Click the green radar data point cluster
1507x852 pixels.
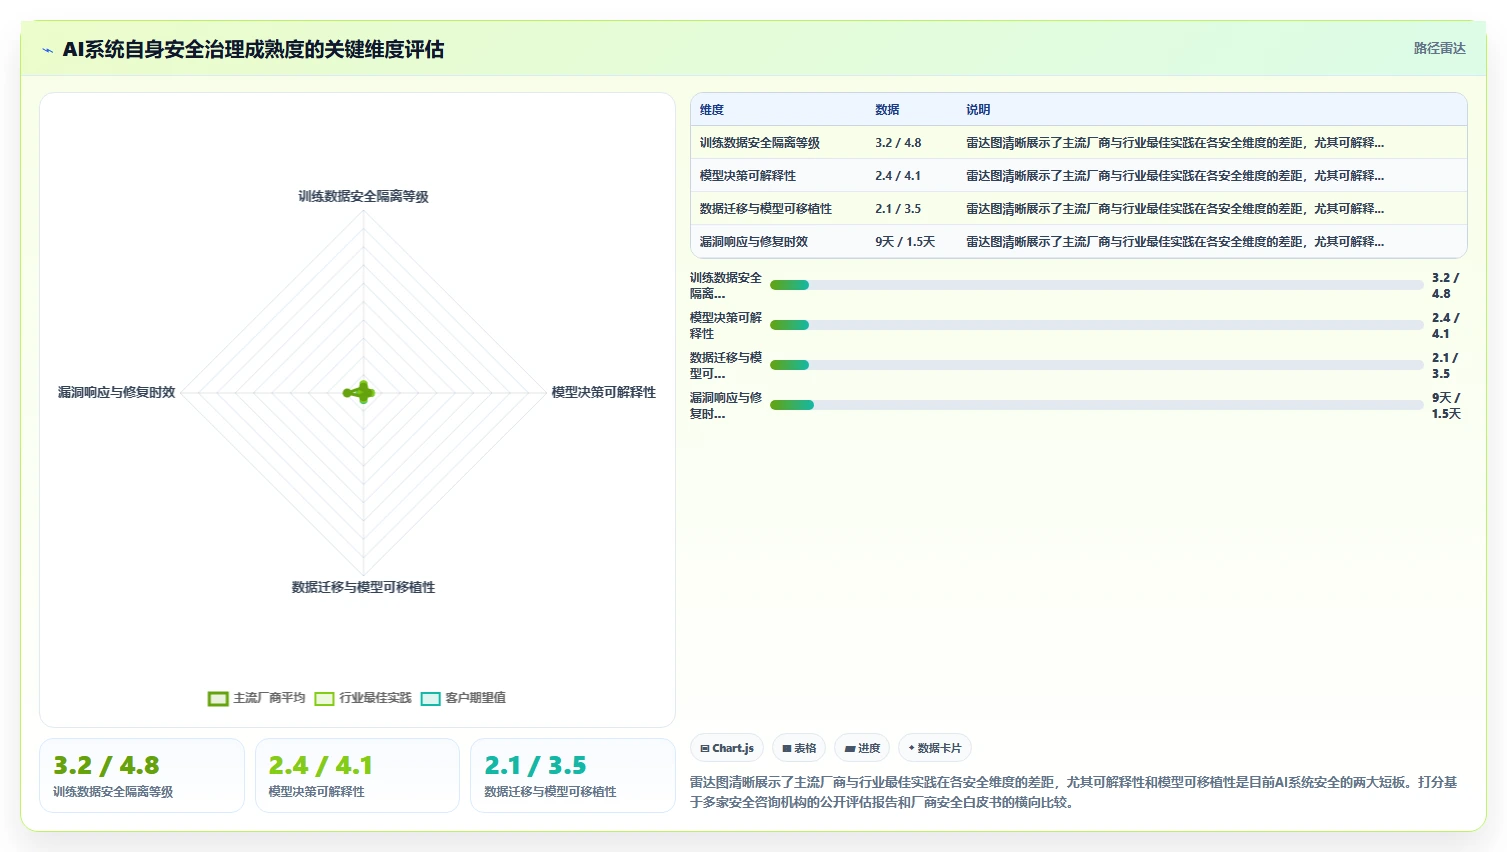pyautogui.click(x=360, y=392)
